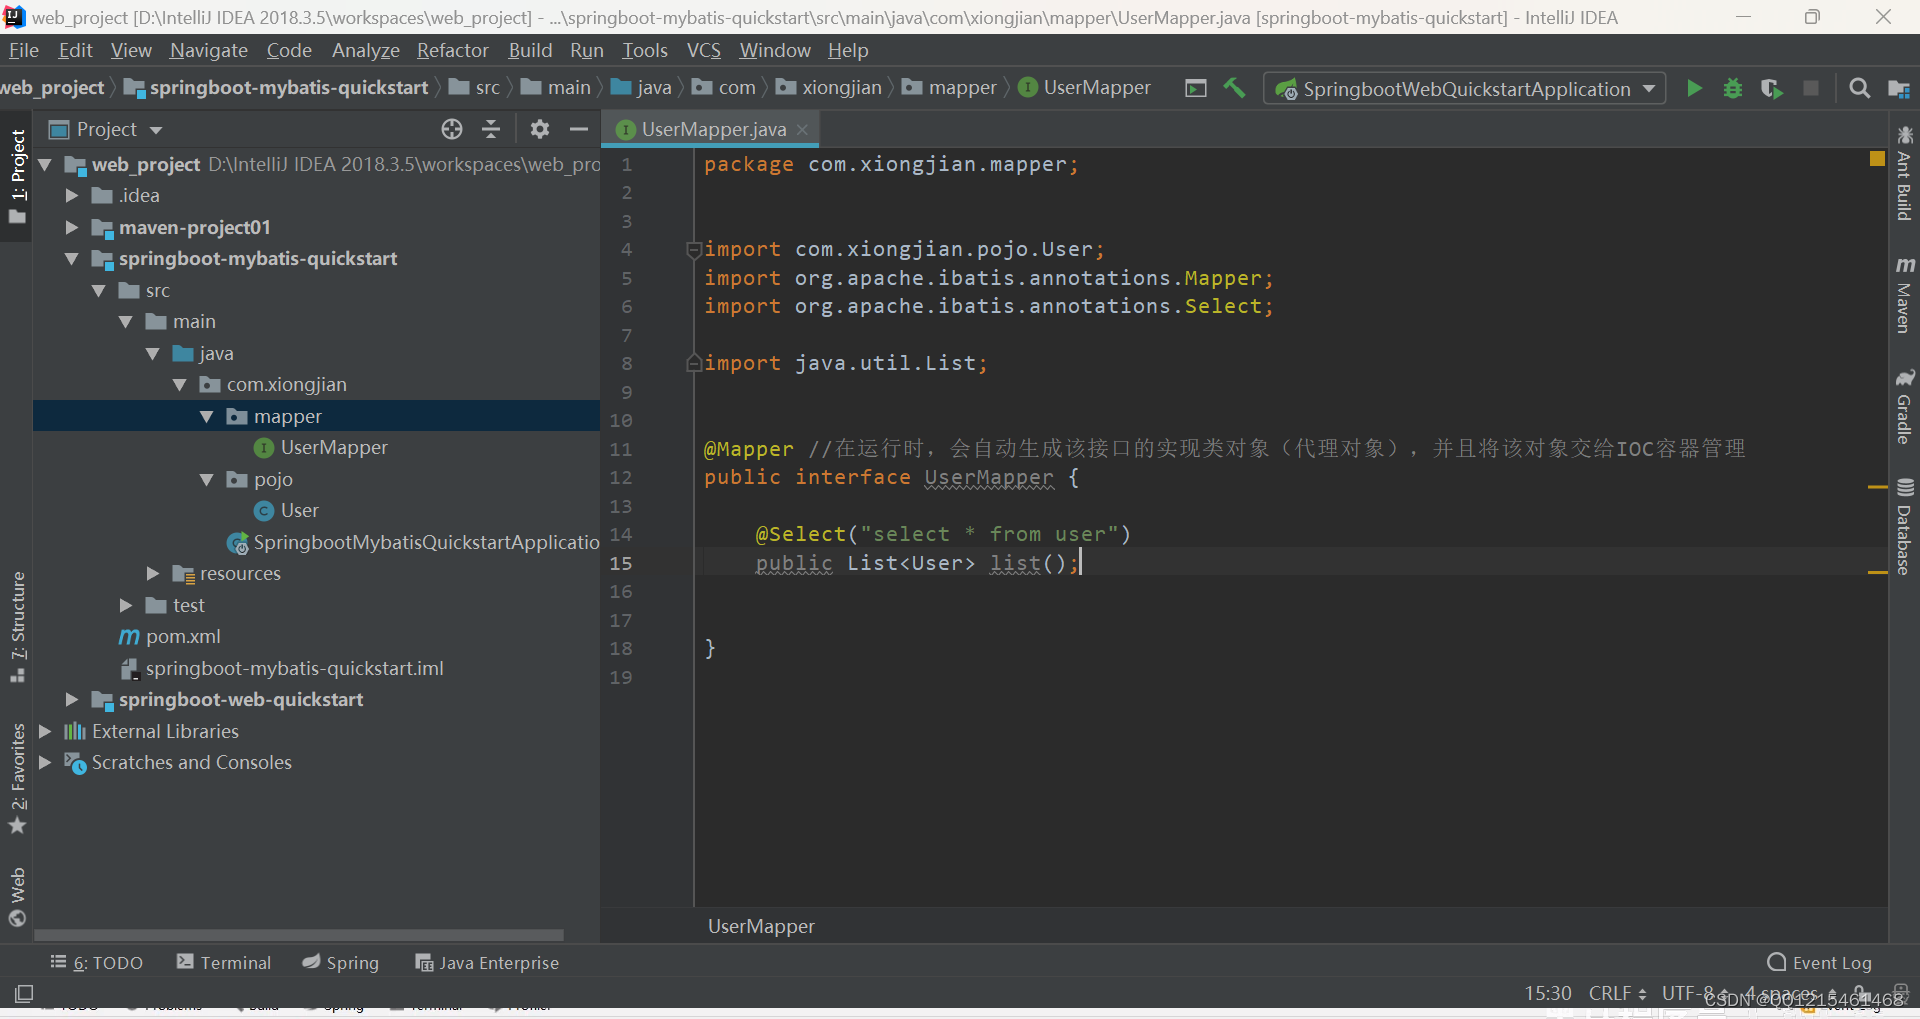The image size is (1920, 1019).
Task: Open the Ant Build side panel
Action: tap(1904, 174)
